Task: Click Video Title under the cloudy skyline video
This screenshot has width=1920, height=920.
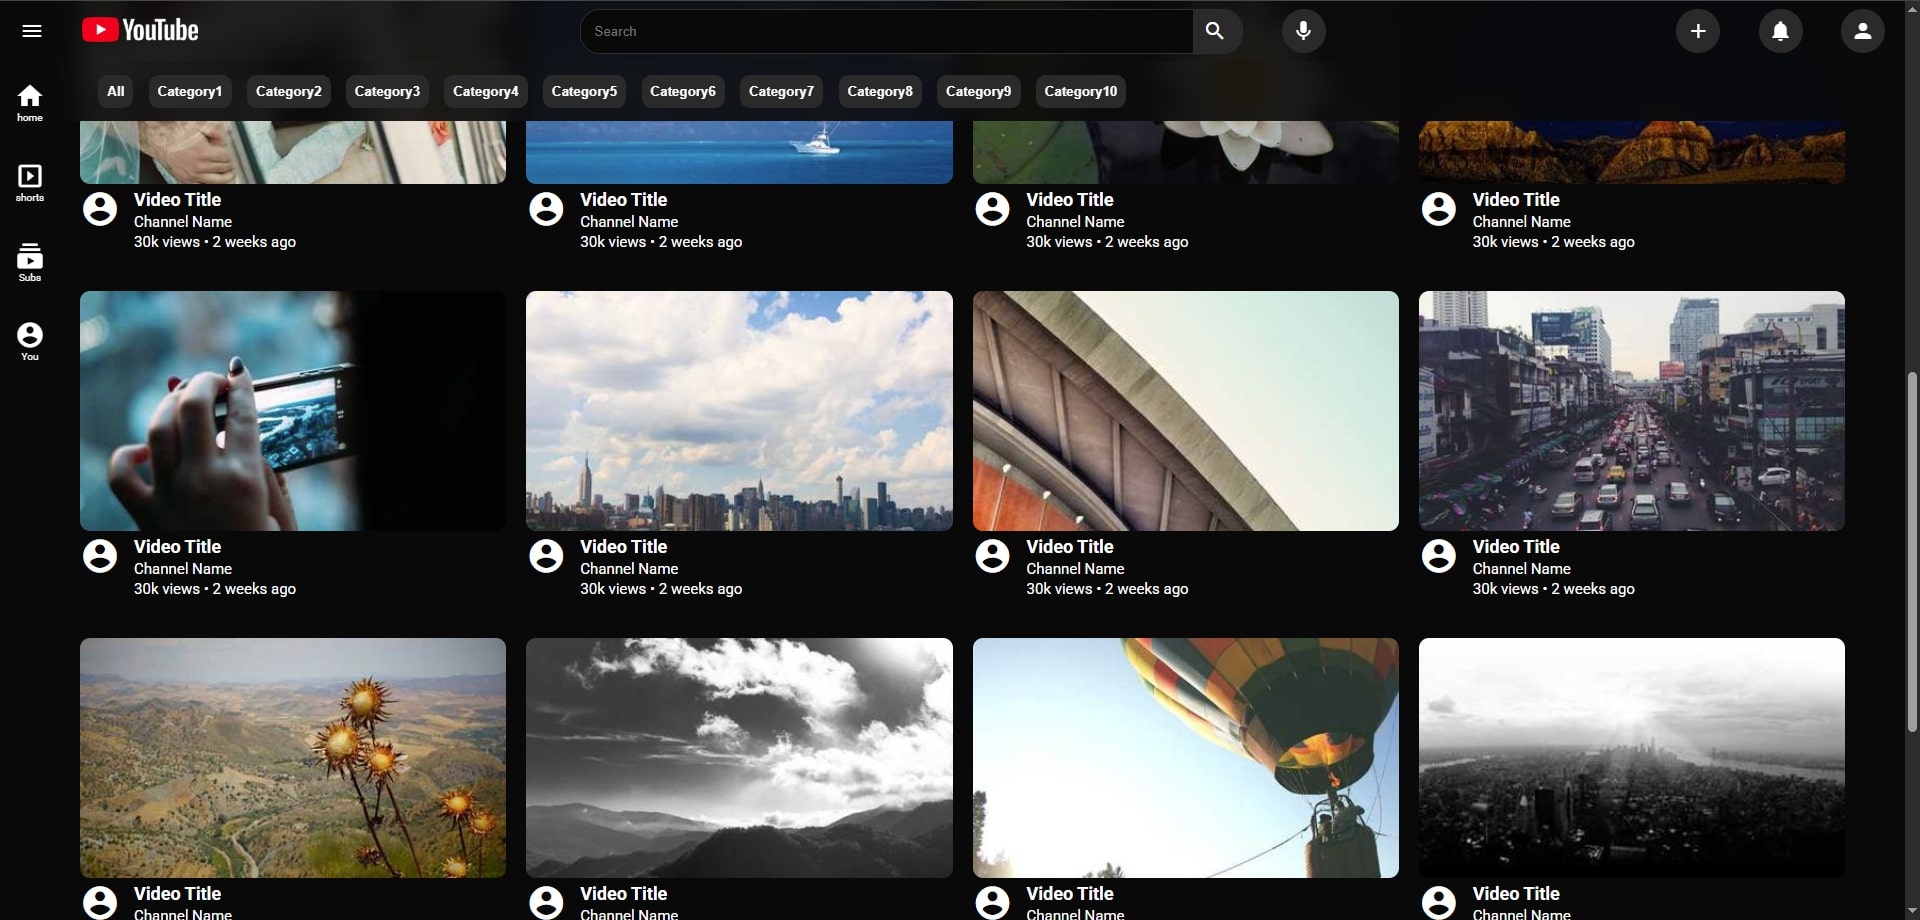Action: pyautogui.click(x=624, y=547)
